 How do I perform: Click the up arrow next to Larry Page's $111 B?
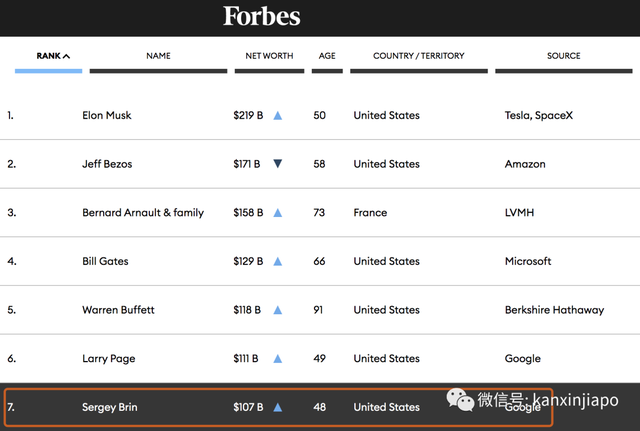tap(278, 359)
